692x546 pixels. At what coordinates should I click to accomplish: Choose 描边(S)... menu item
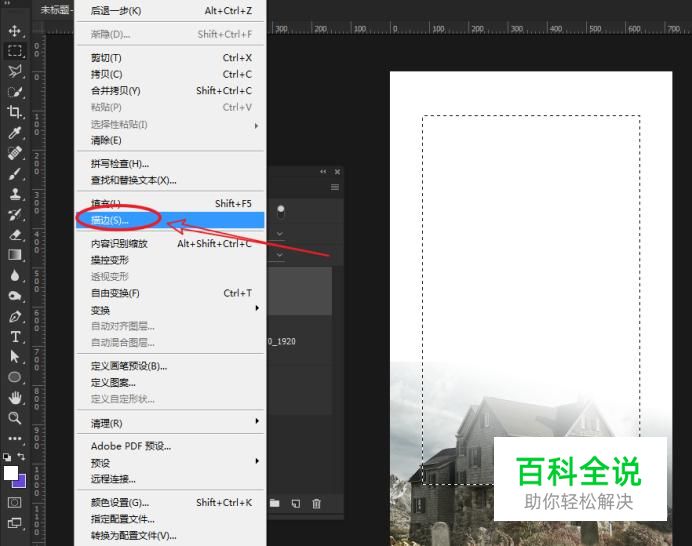click(171, 220)
